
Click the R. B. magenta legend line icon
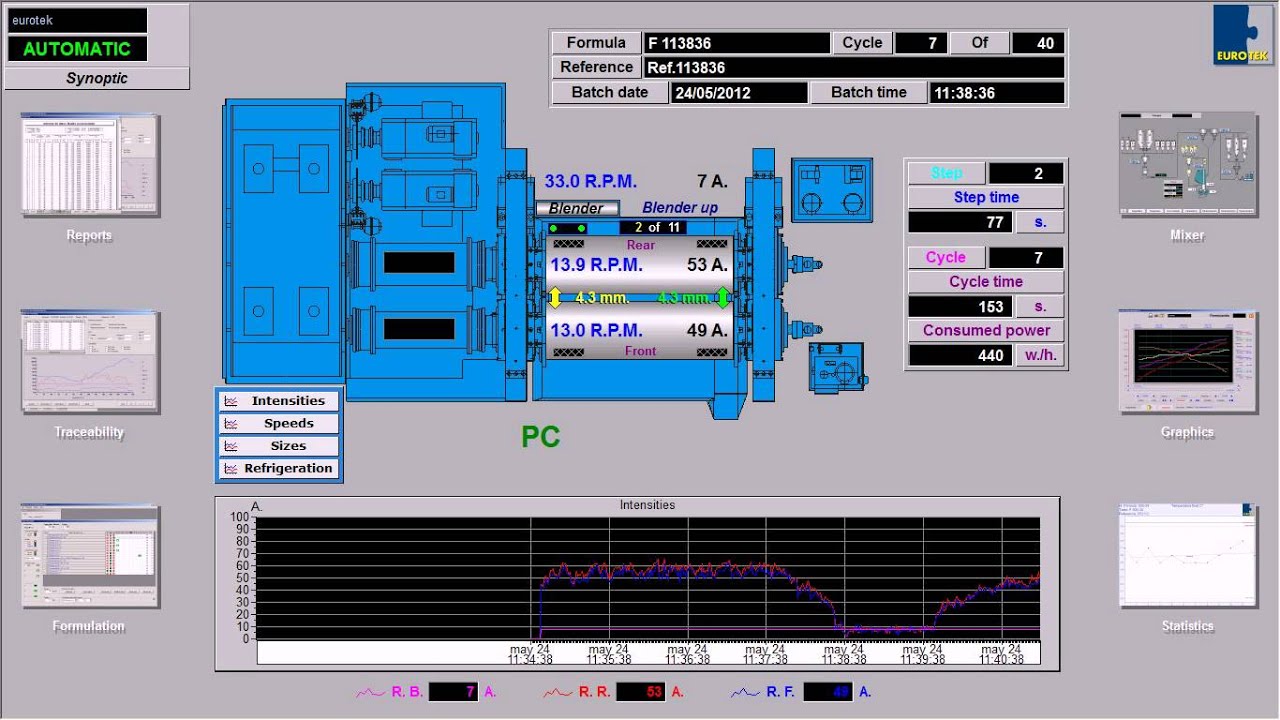pos(371,692)
